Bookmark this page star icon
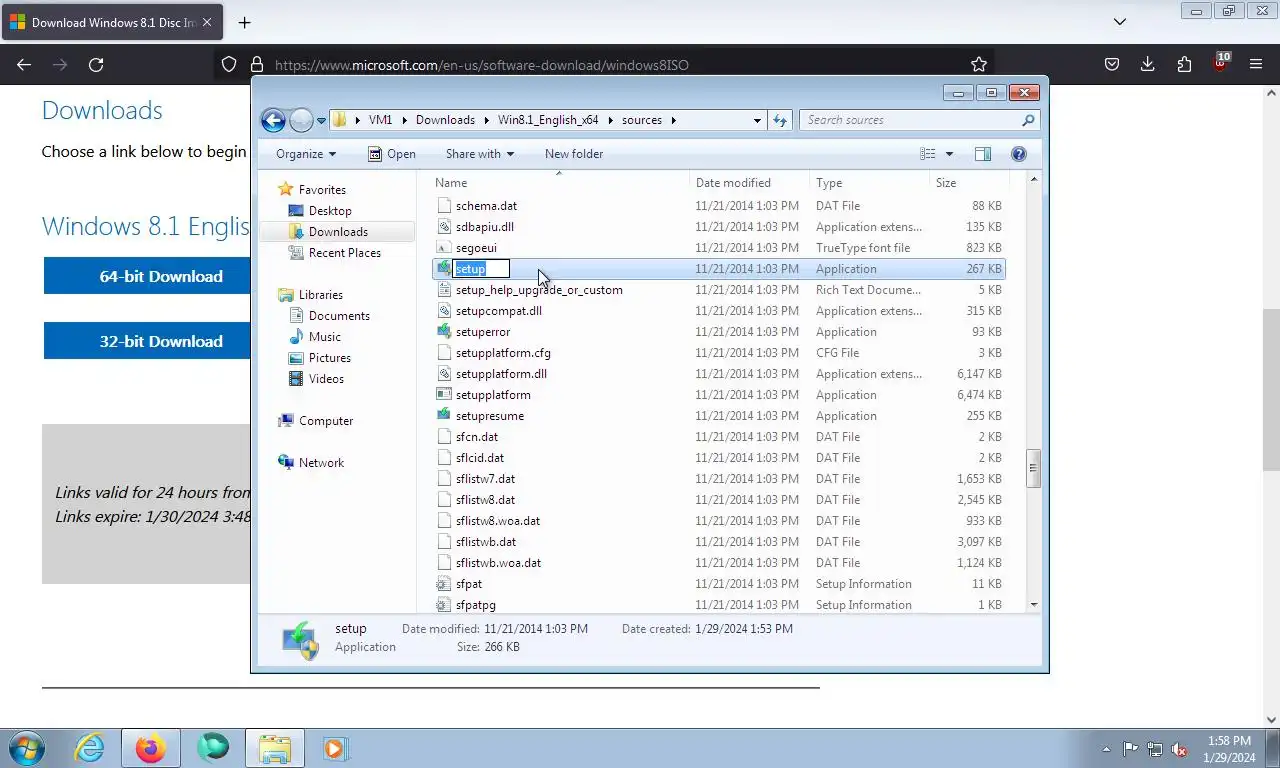The height and width of the screenshot is (768, 1280). [979, 65]
